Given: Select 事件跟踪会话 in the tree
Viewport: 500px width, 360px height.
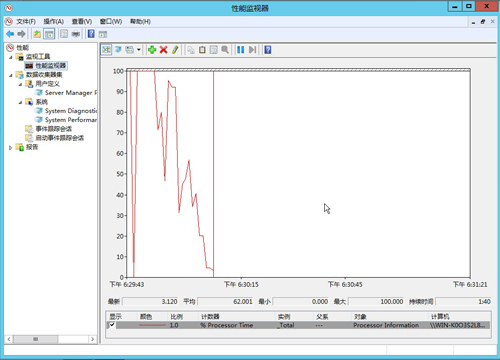Looking at the screenshot, I should [54, 129].
